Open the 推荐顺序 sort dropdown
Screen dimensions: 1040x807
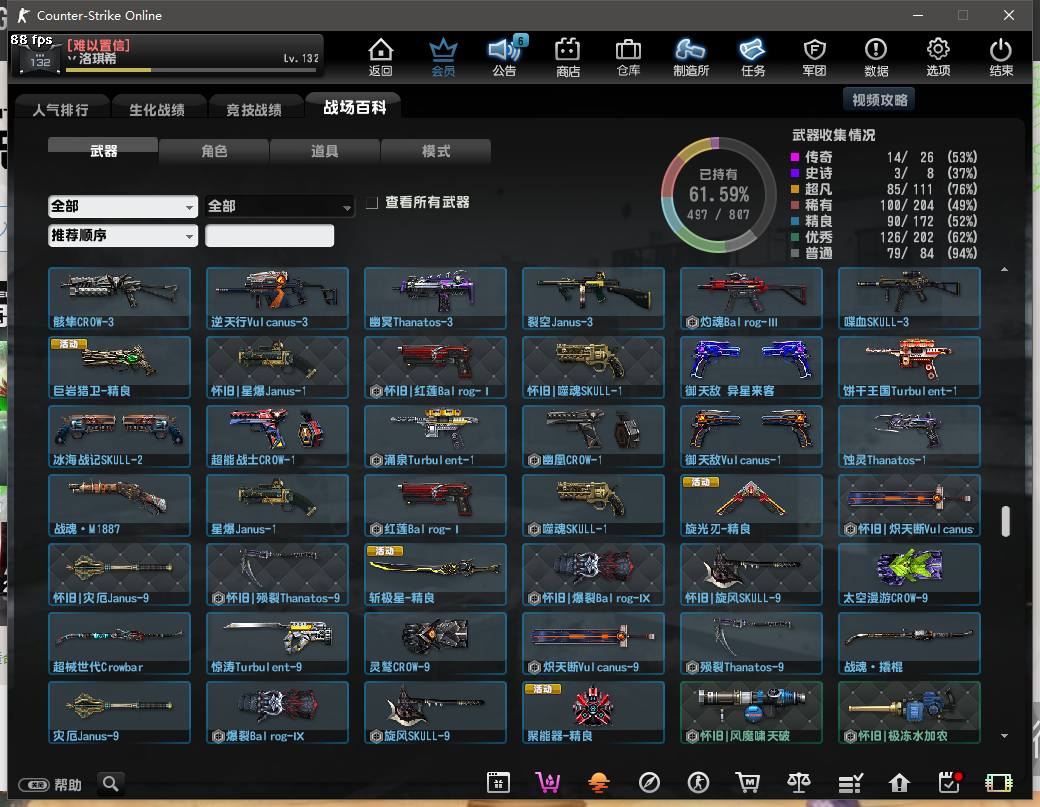(x=123, y=235)
